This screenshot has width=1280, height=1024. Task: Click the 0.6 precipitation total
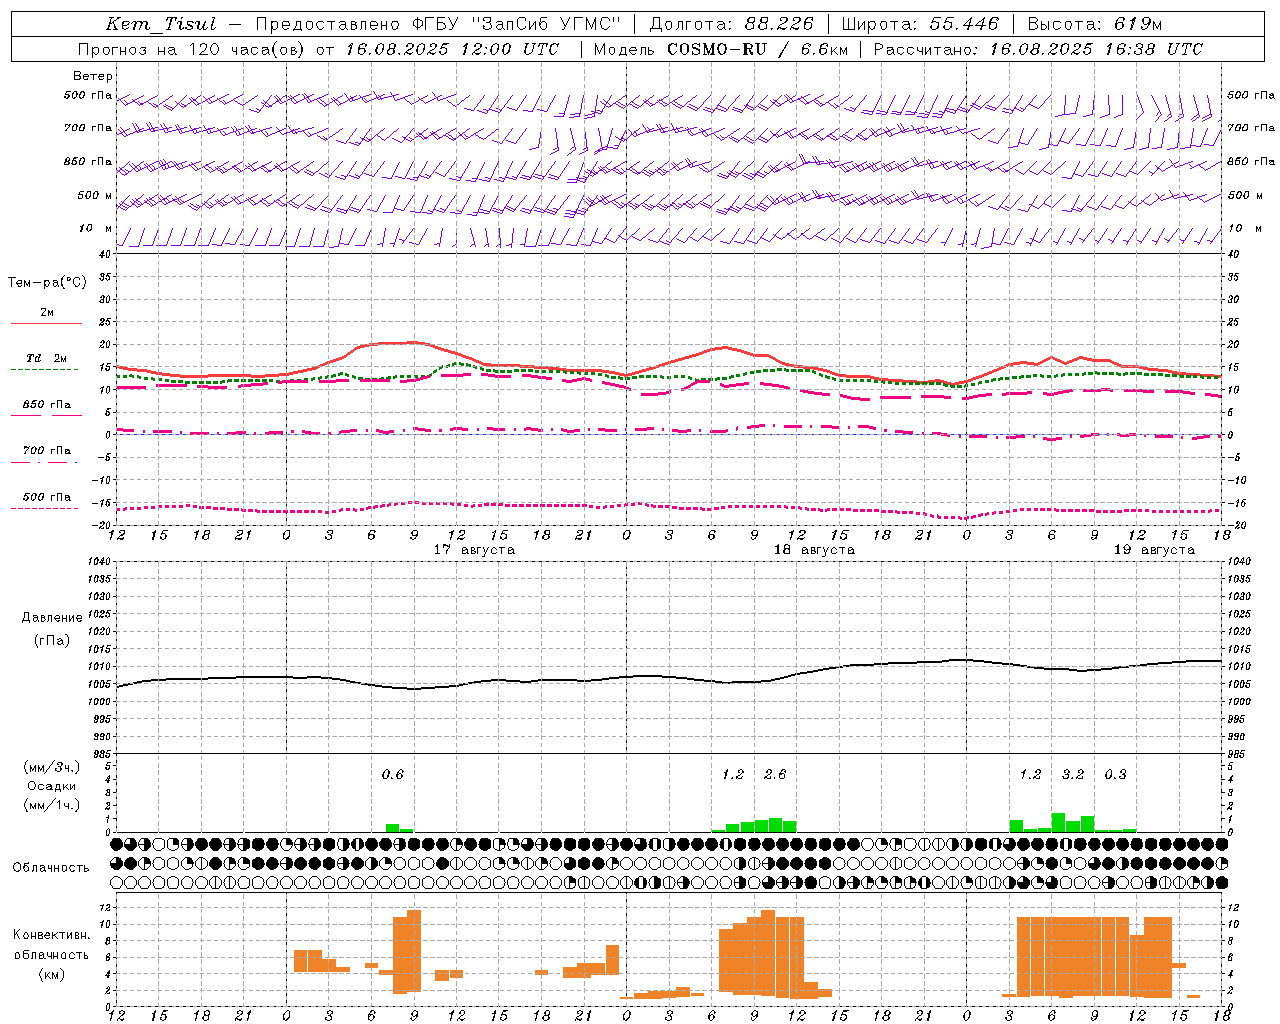click(393, 775)
